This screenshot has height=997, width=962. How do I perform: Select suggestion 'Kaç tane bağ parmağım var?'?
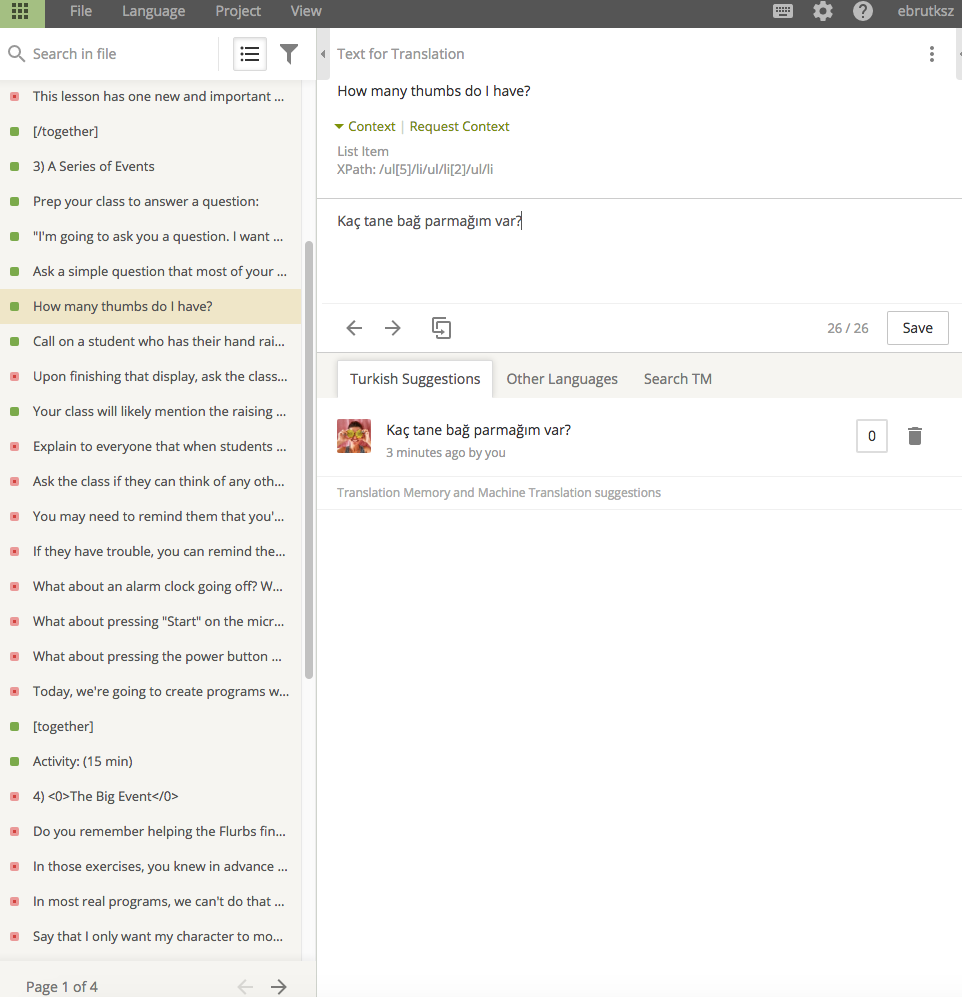479,430
